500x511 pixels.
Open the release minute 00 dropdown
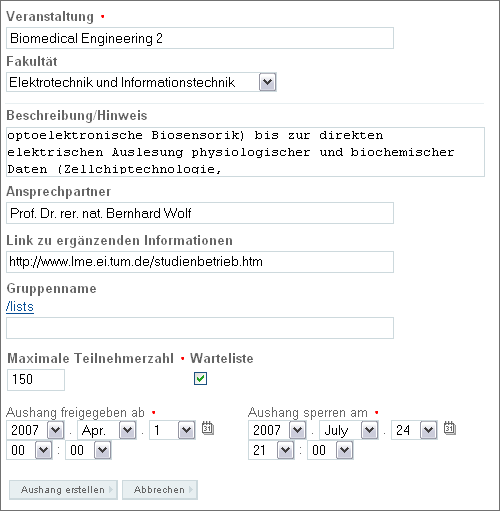(88, 450)
